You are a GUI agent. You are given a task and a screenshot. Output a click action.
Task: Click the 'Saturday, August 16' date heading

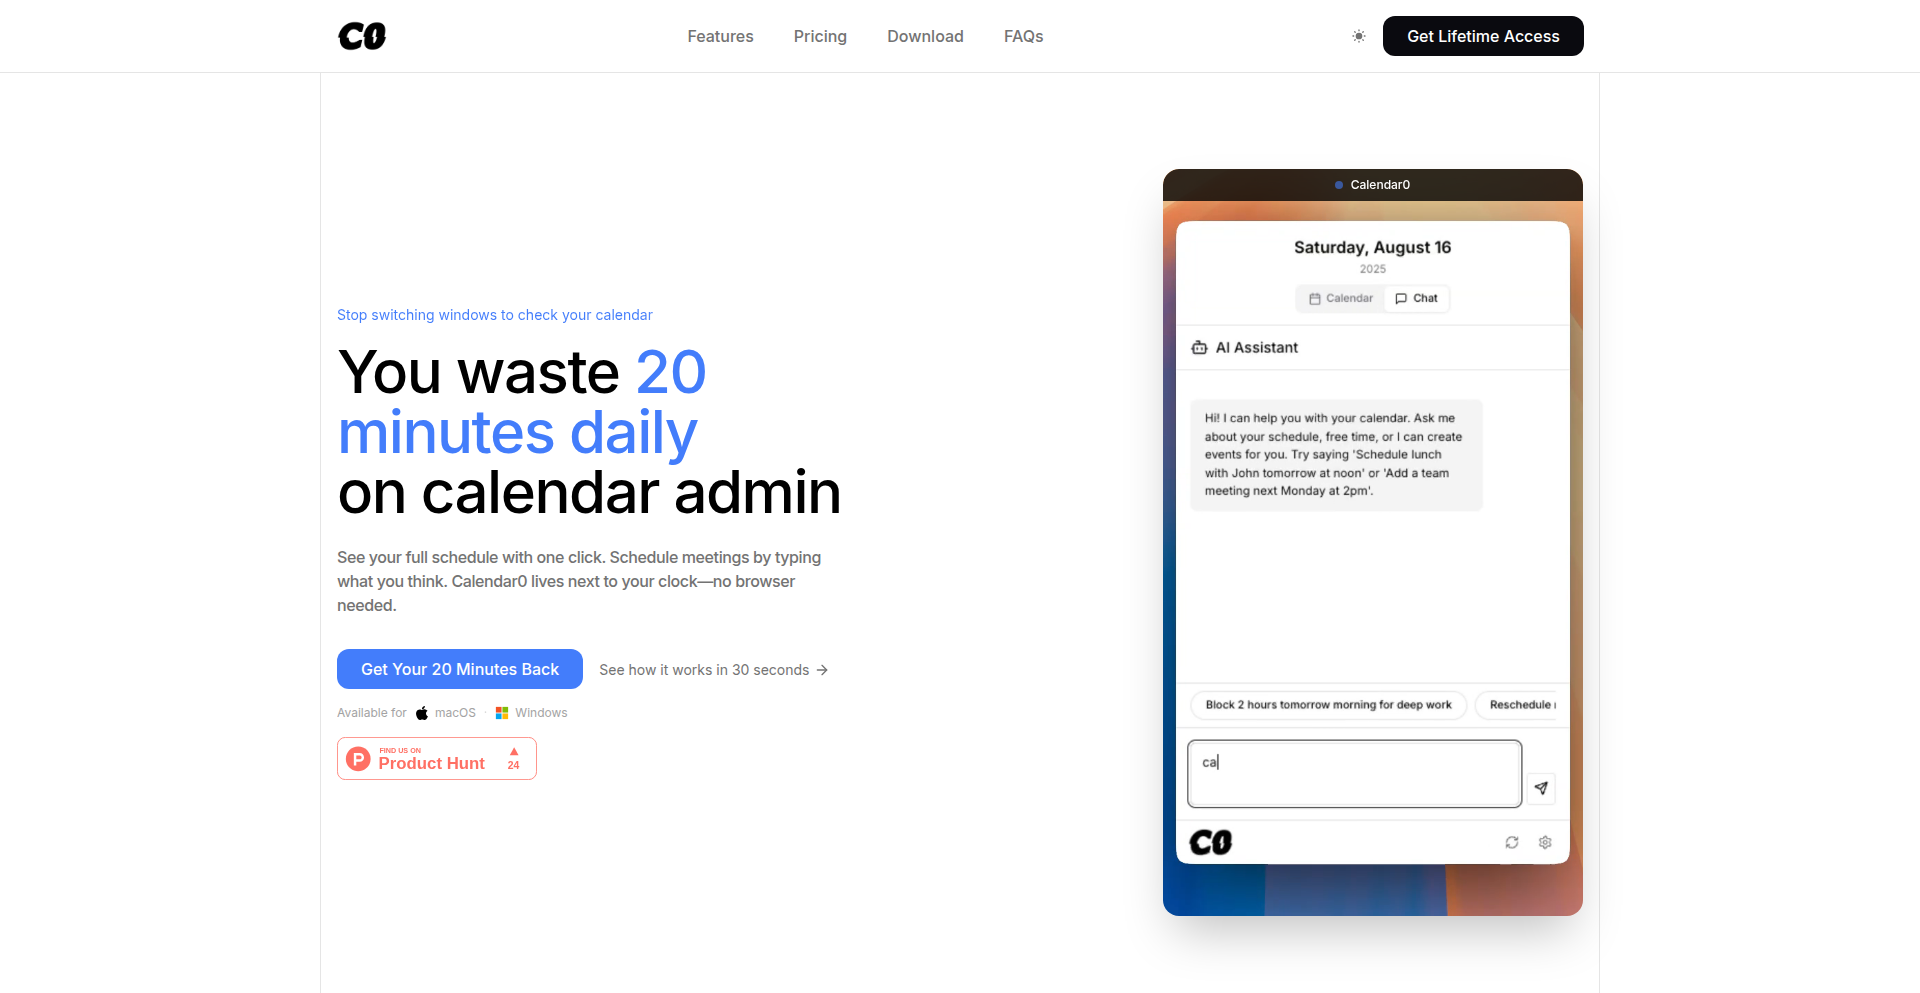(1372, 247)
